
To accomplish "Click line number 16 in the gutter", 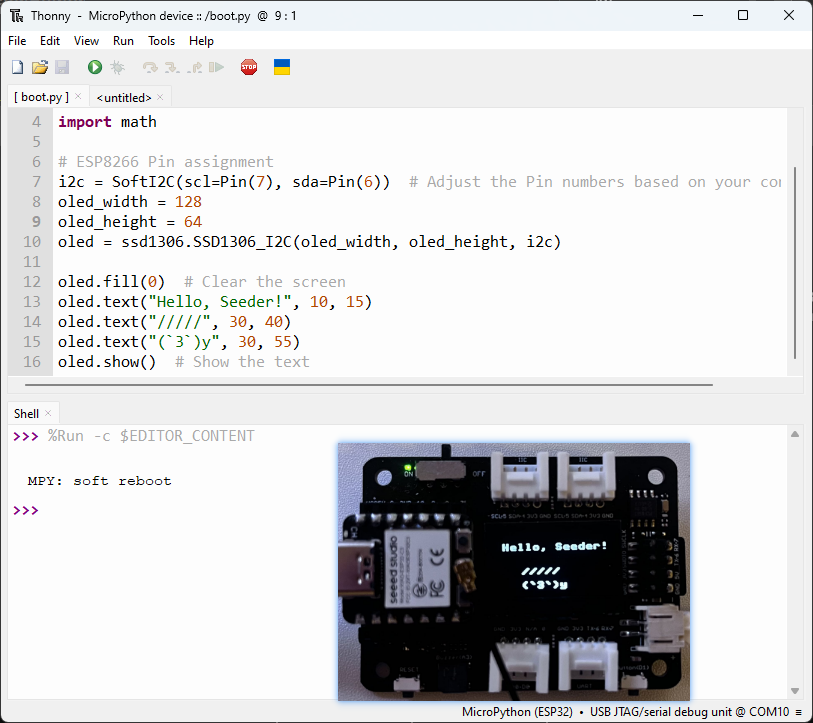I will pos(32,362).
